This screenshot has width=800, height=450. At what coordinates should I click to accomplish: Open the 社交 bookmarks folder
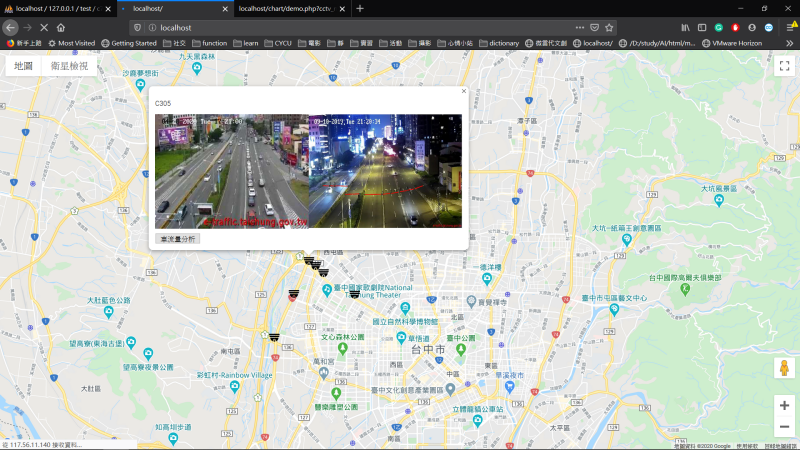click(174, 43)
